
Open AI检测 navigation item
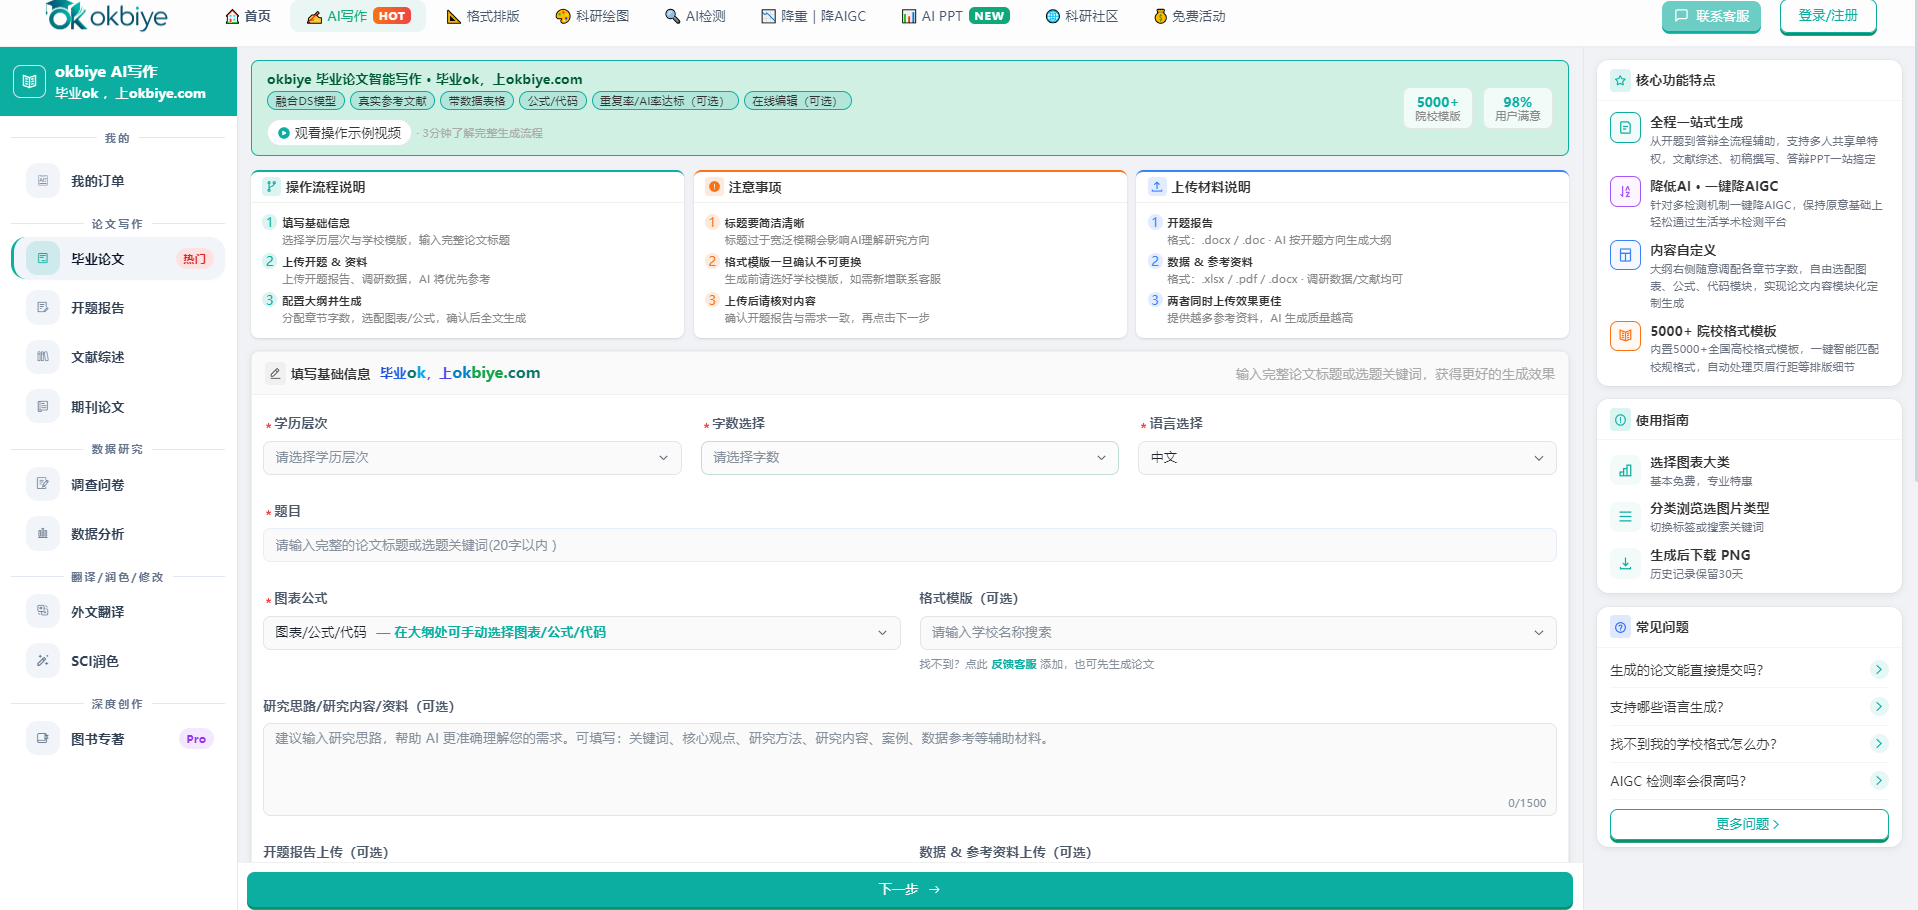pos(696,16)
